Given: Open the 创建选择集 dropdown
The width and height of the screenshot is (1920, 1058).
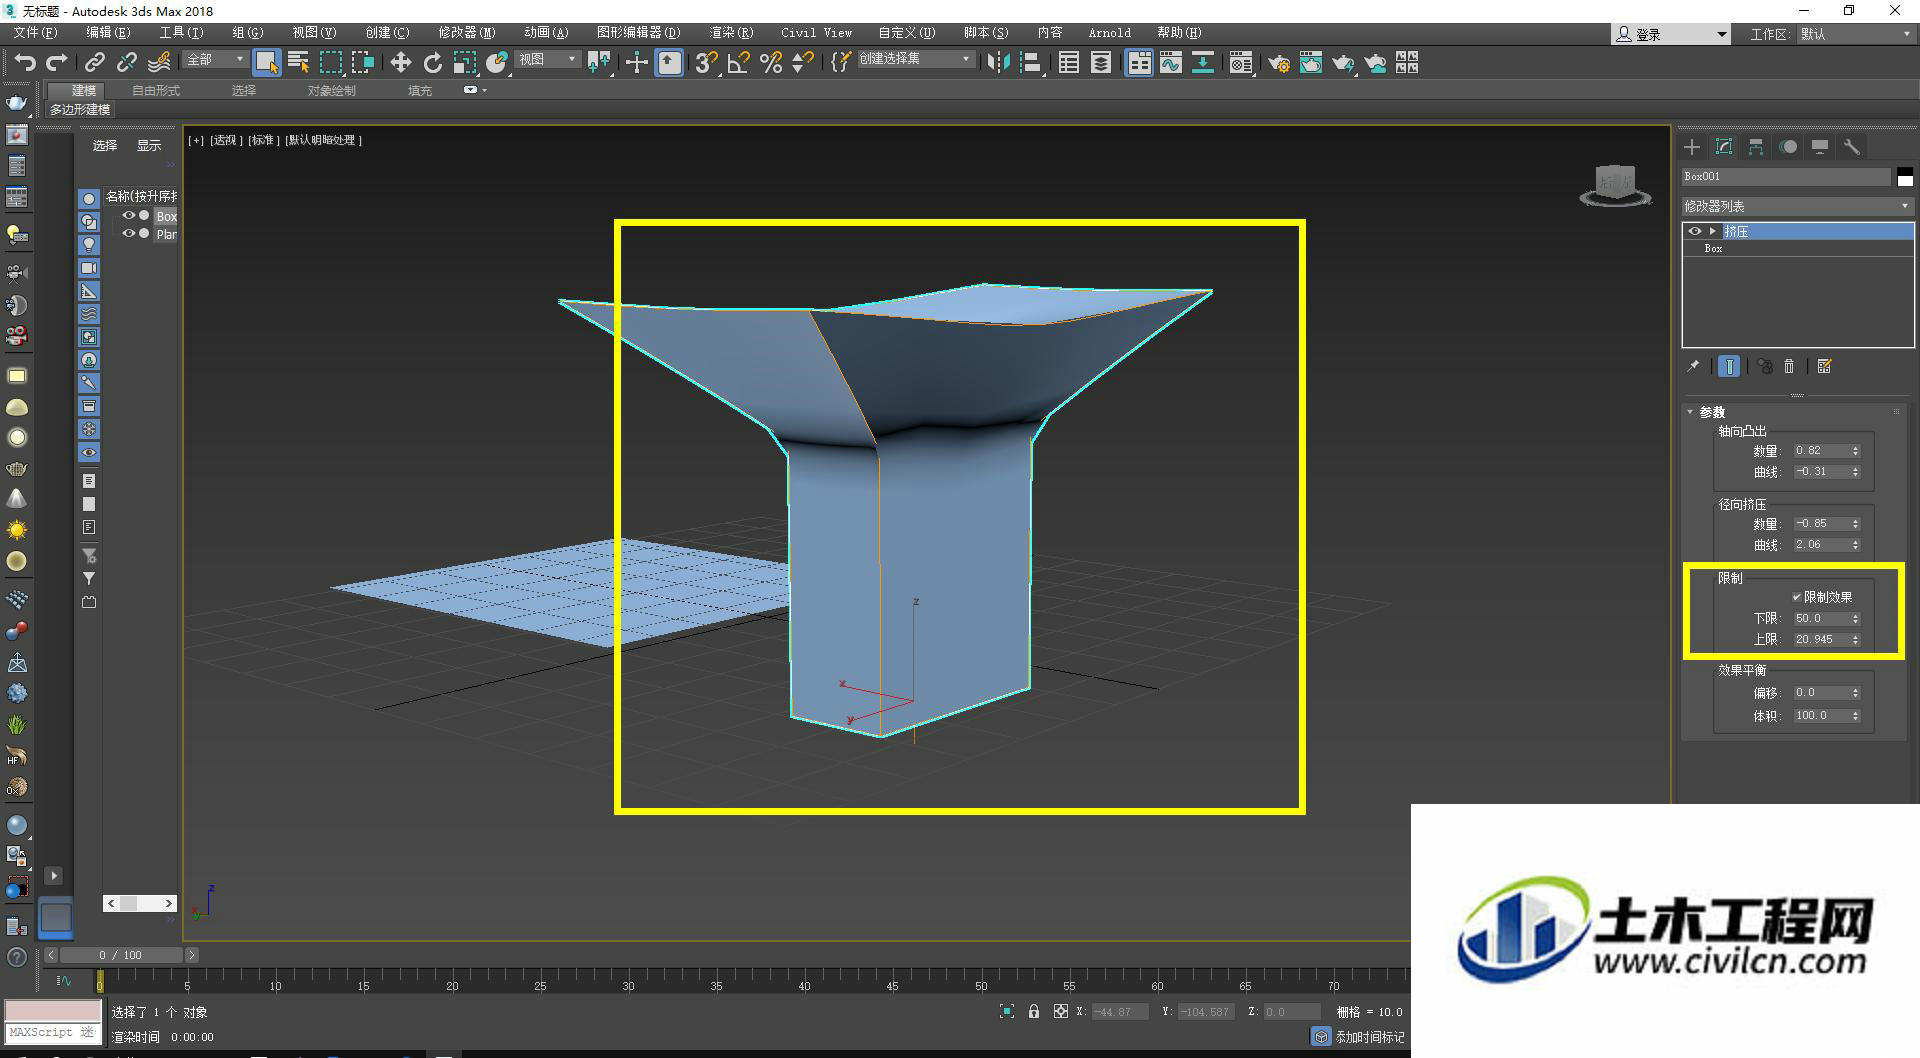Looking at the screenshot, I should (915, 60).
